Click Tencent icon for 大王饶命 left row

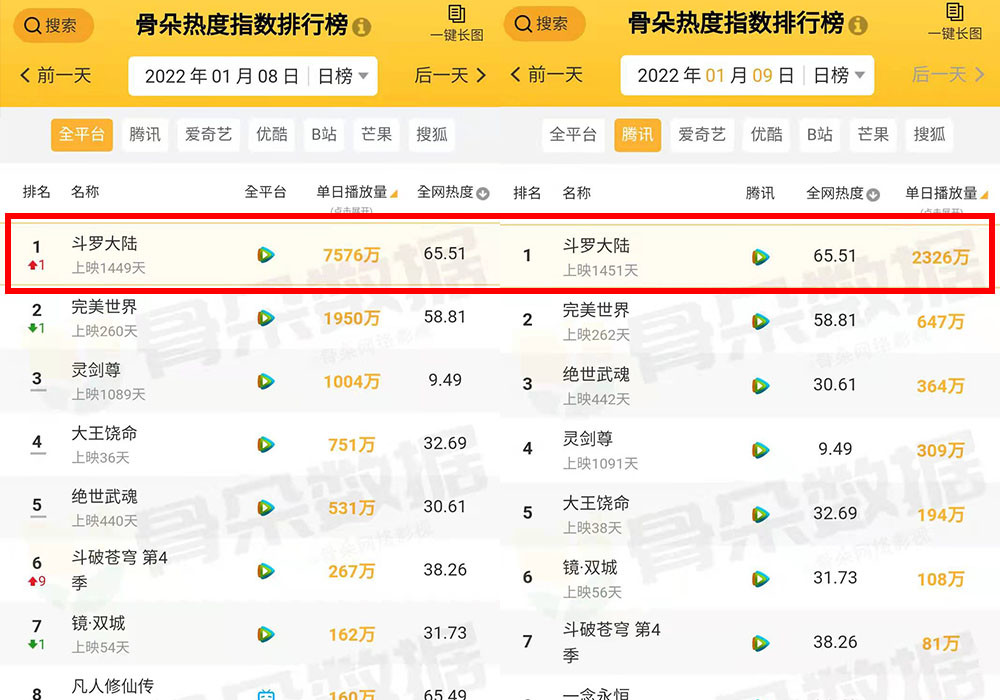coord(266,444)
